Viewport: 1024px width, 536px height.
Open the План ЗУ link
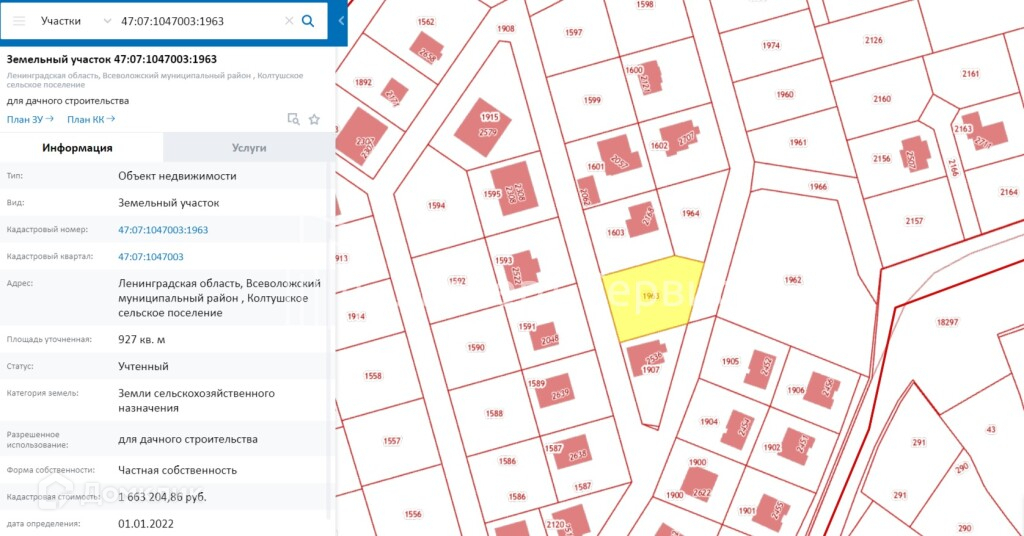click(x=30, y=119)
